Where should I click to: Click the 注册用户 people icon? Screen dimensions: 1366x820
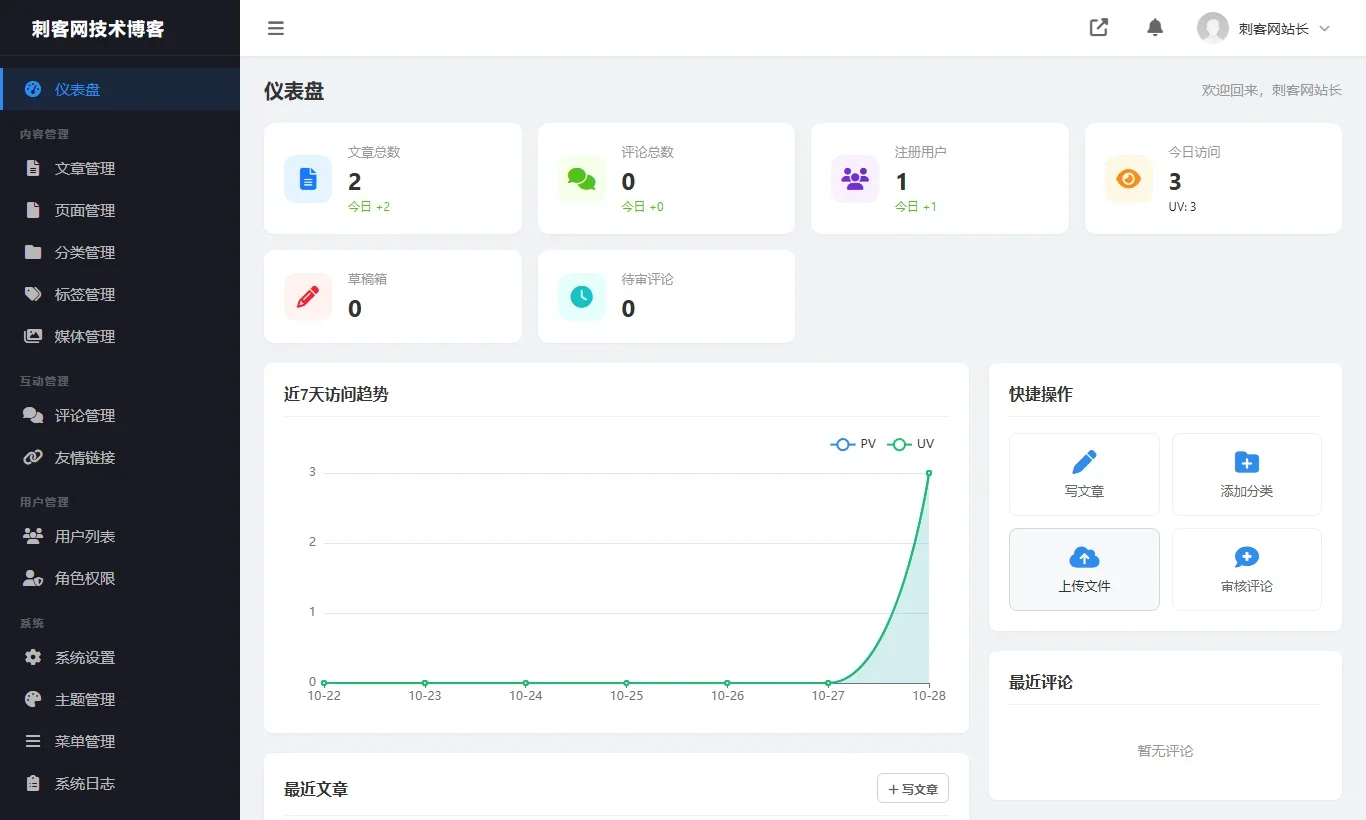pos(855,179)
